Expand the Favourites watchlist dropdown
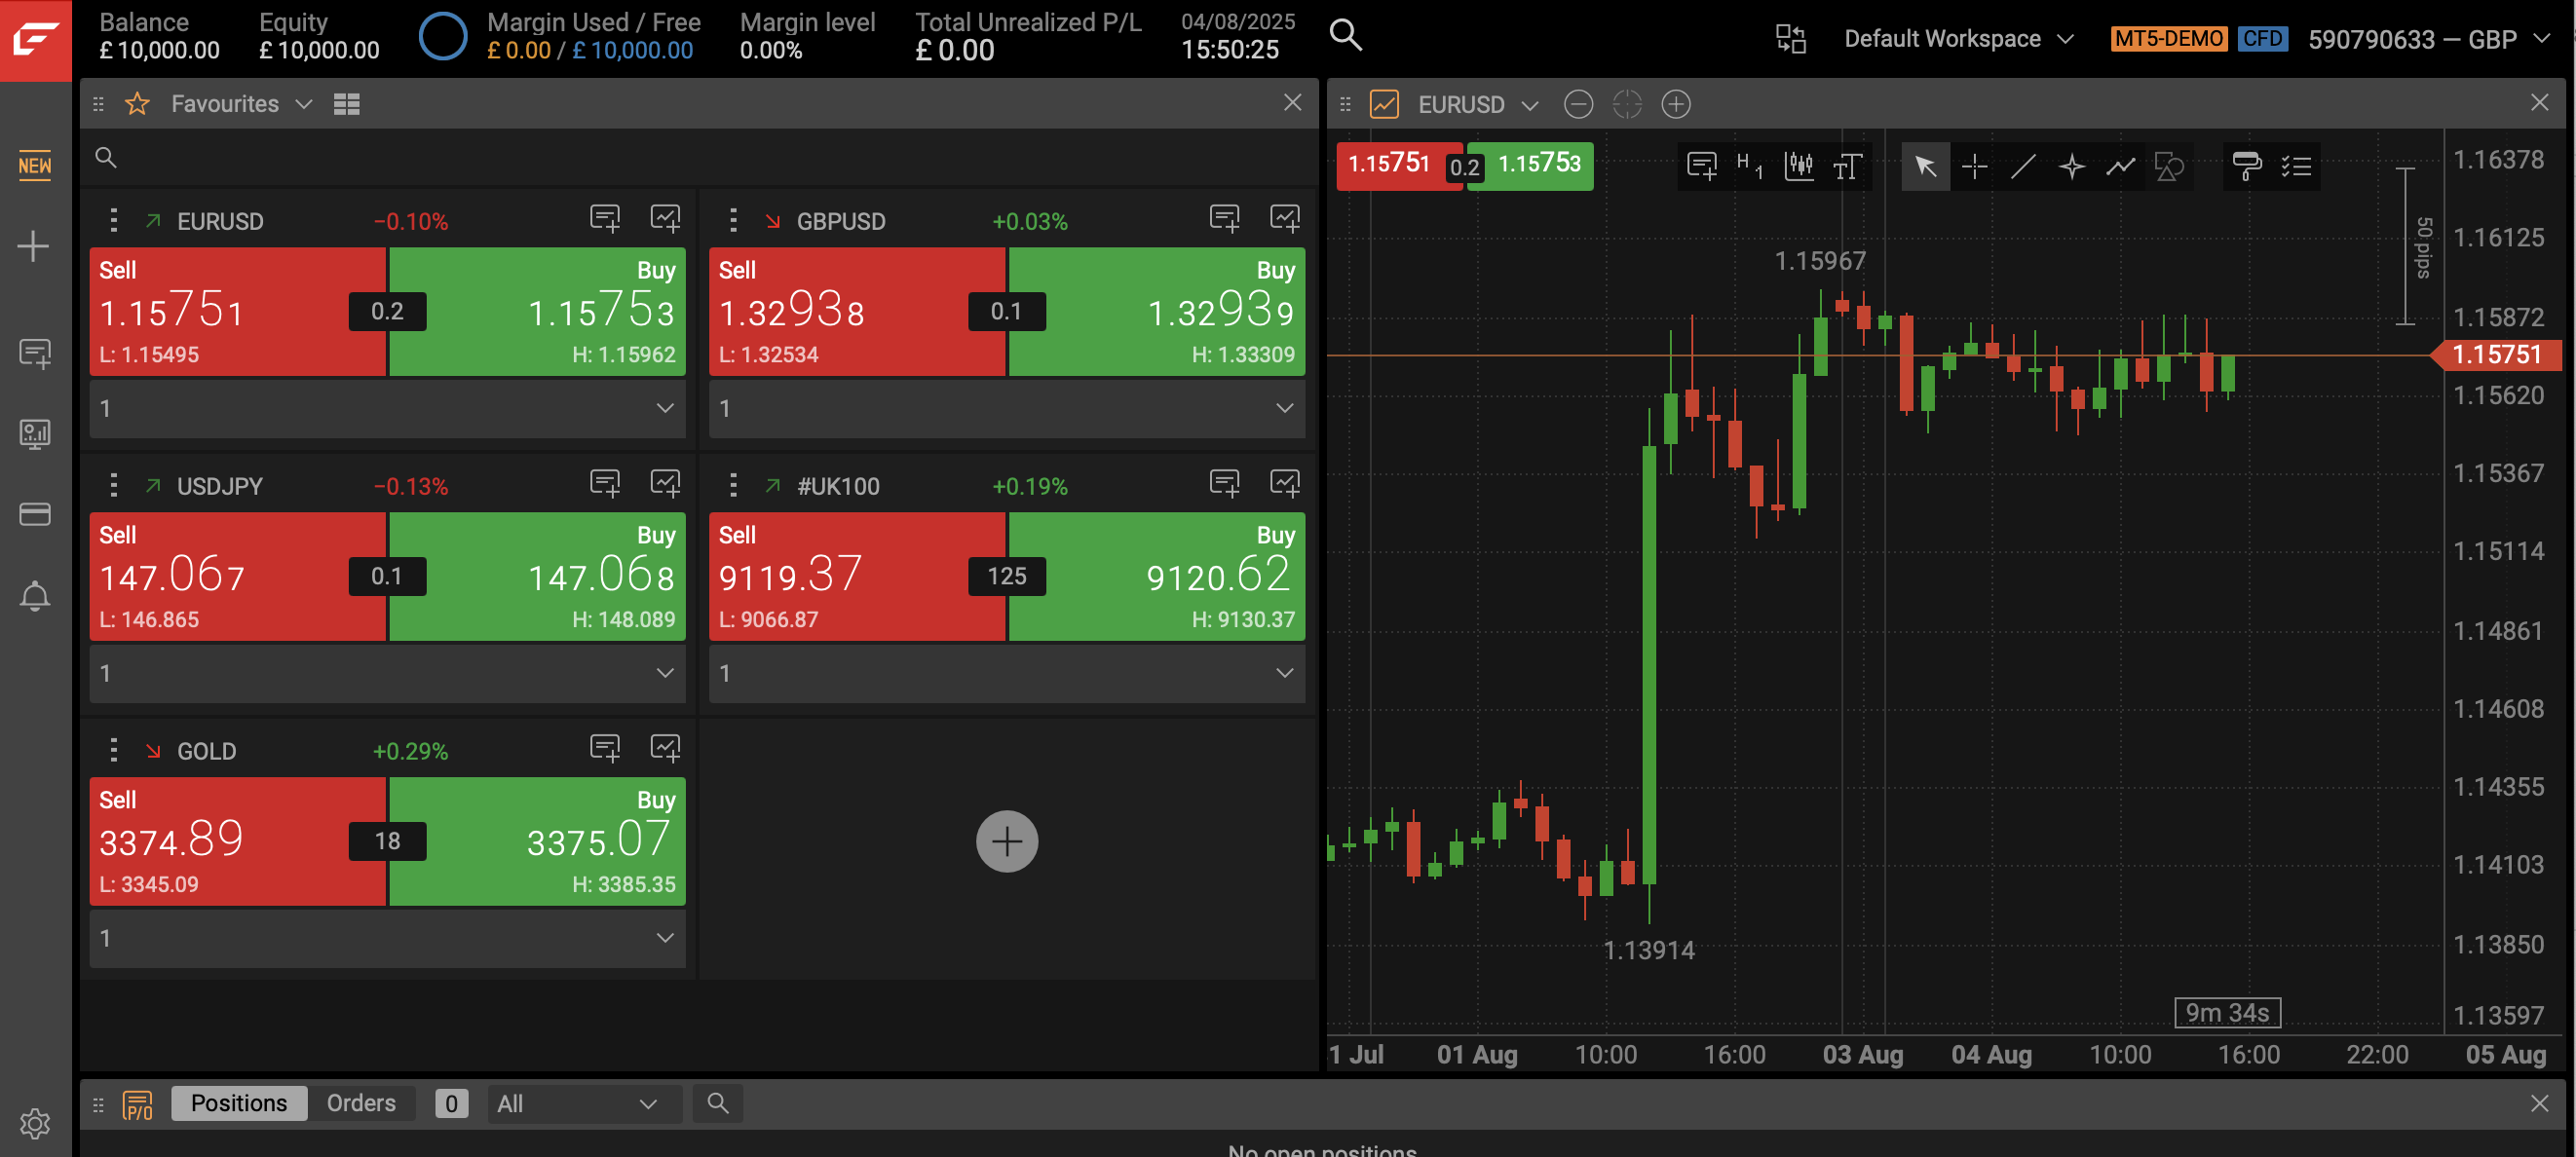This screenshot has width=2576, height=1157. pos(304,104)
